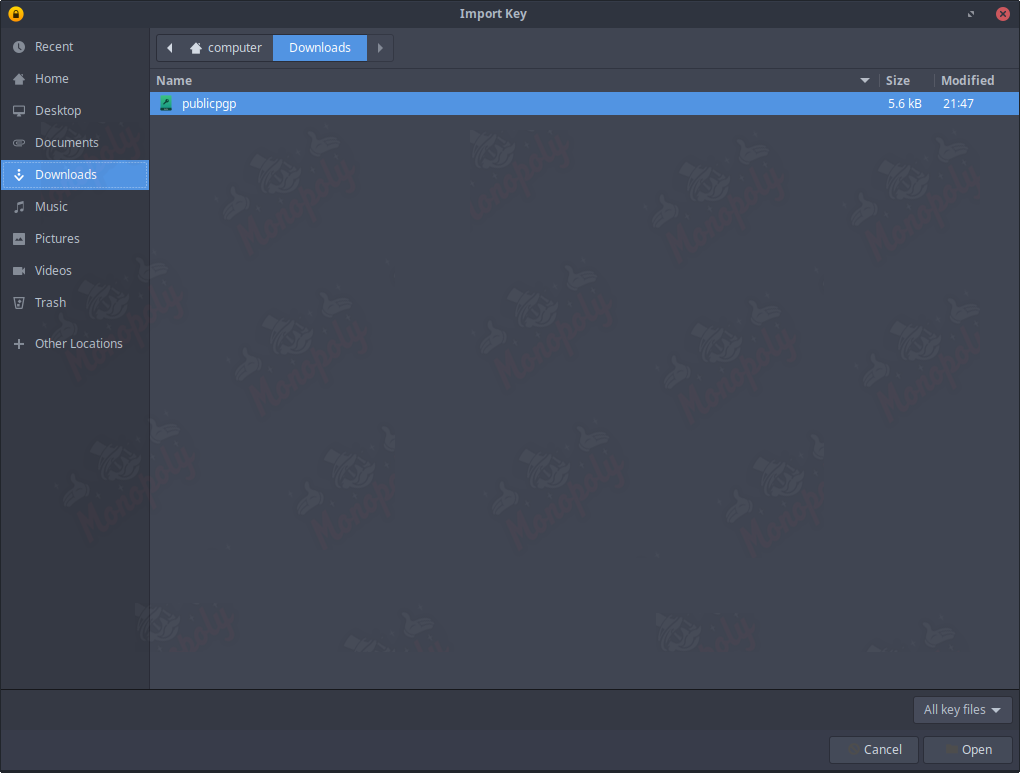1020x773 pixels.
Task: Click the Name column sort arrow
Action: coord(865,81)
